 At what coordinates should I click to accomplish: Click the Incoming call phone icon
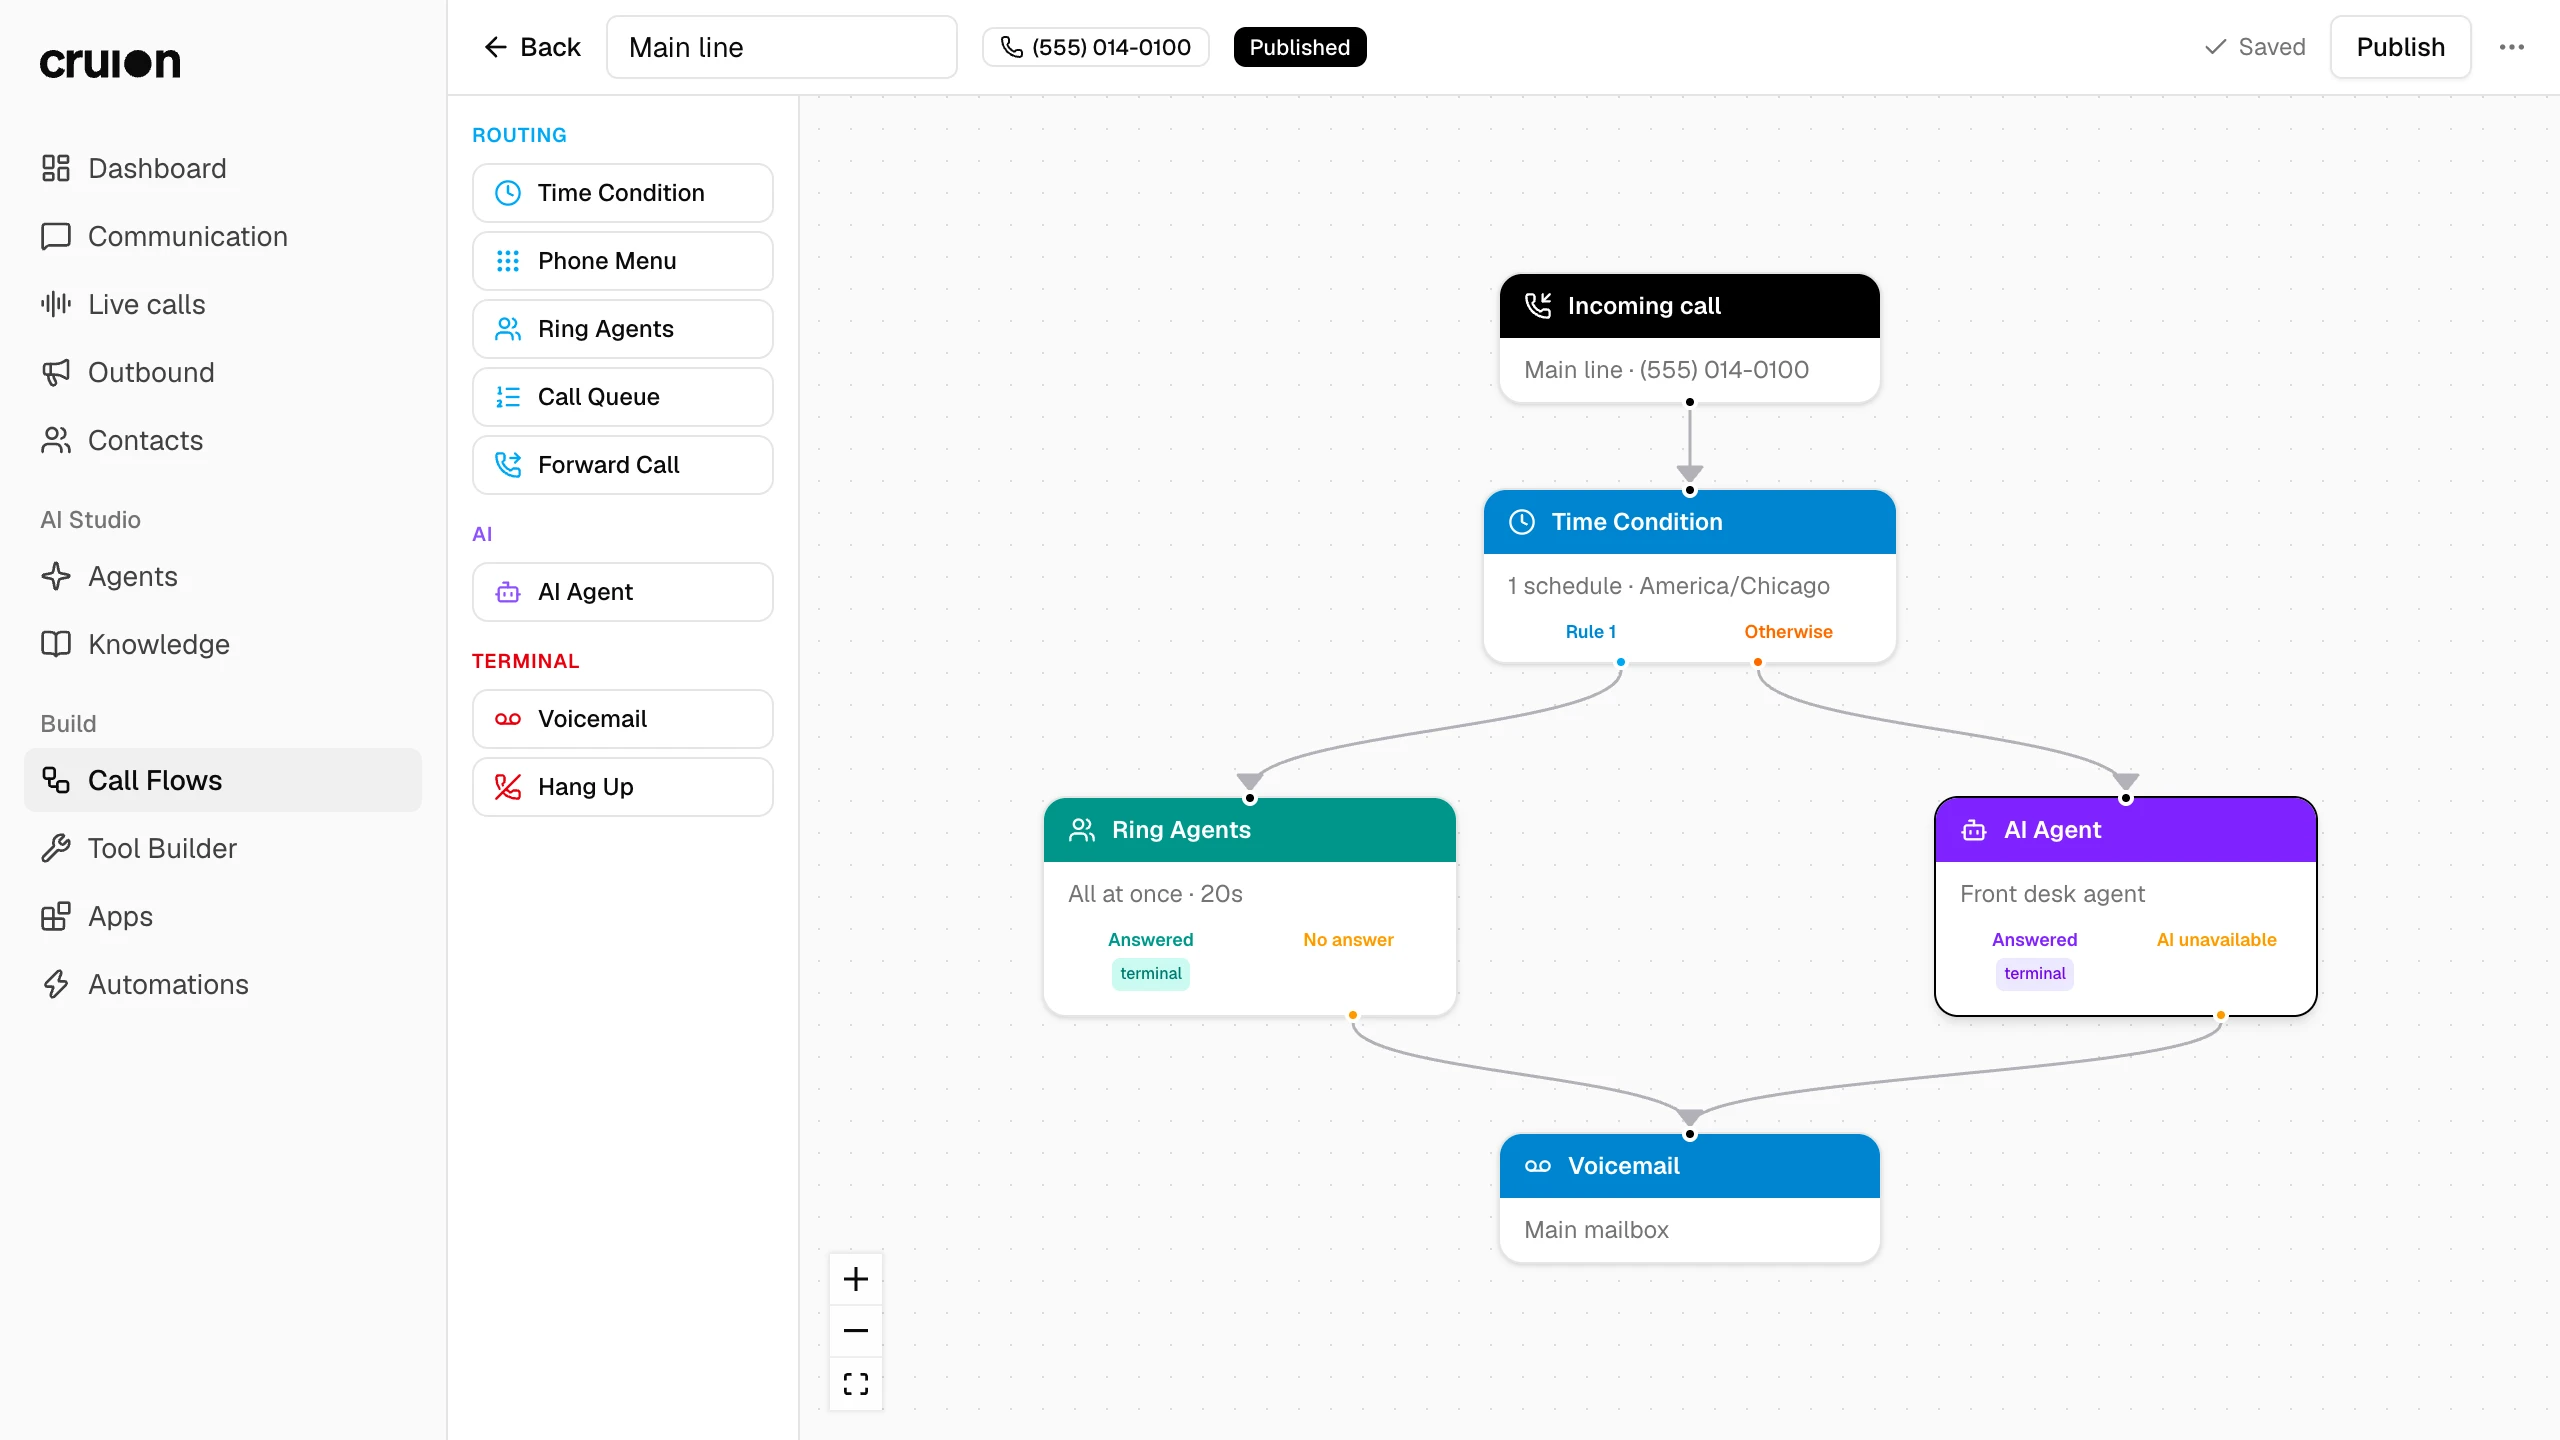tap(1538, 306)
